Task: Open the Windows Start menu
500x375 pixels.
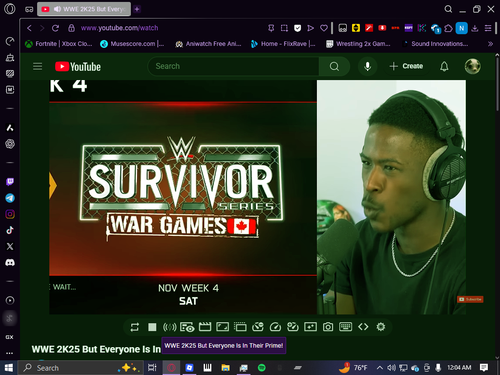Action: tap(8, 368)
